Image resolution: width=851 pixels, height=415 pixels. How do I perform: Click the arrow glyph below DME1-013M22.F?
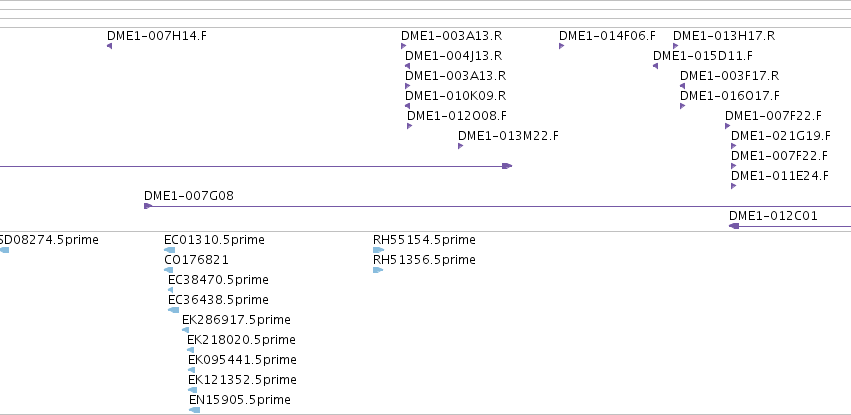(x=461, y=146)
